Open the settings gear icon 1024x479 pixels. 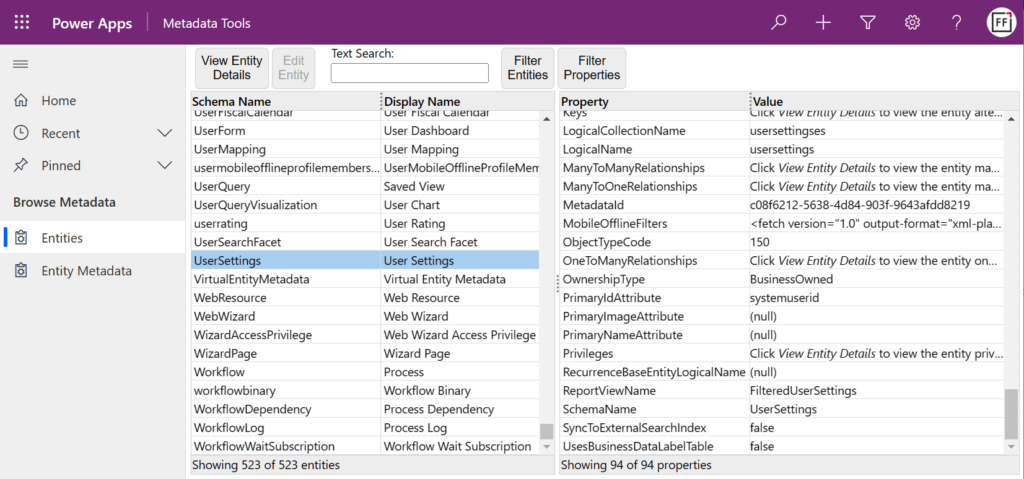tap(912, 23)
